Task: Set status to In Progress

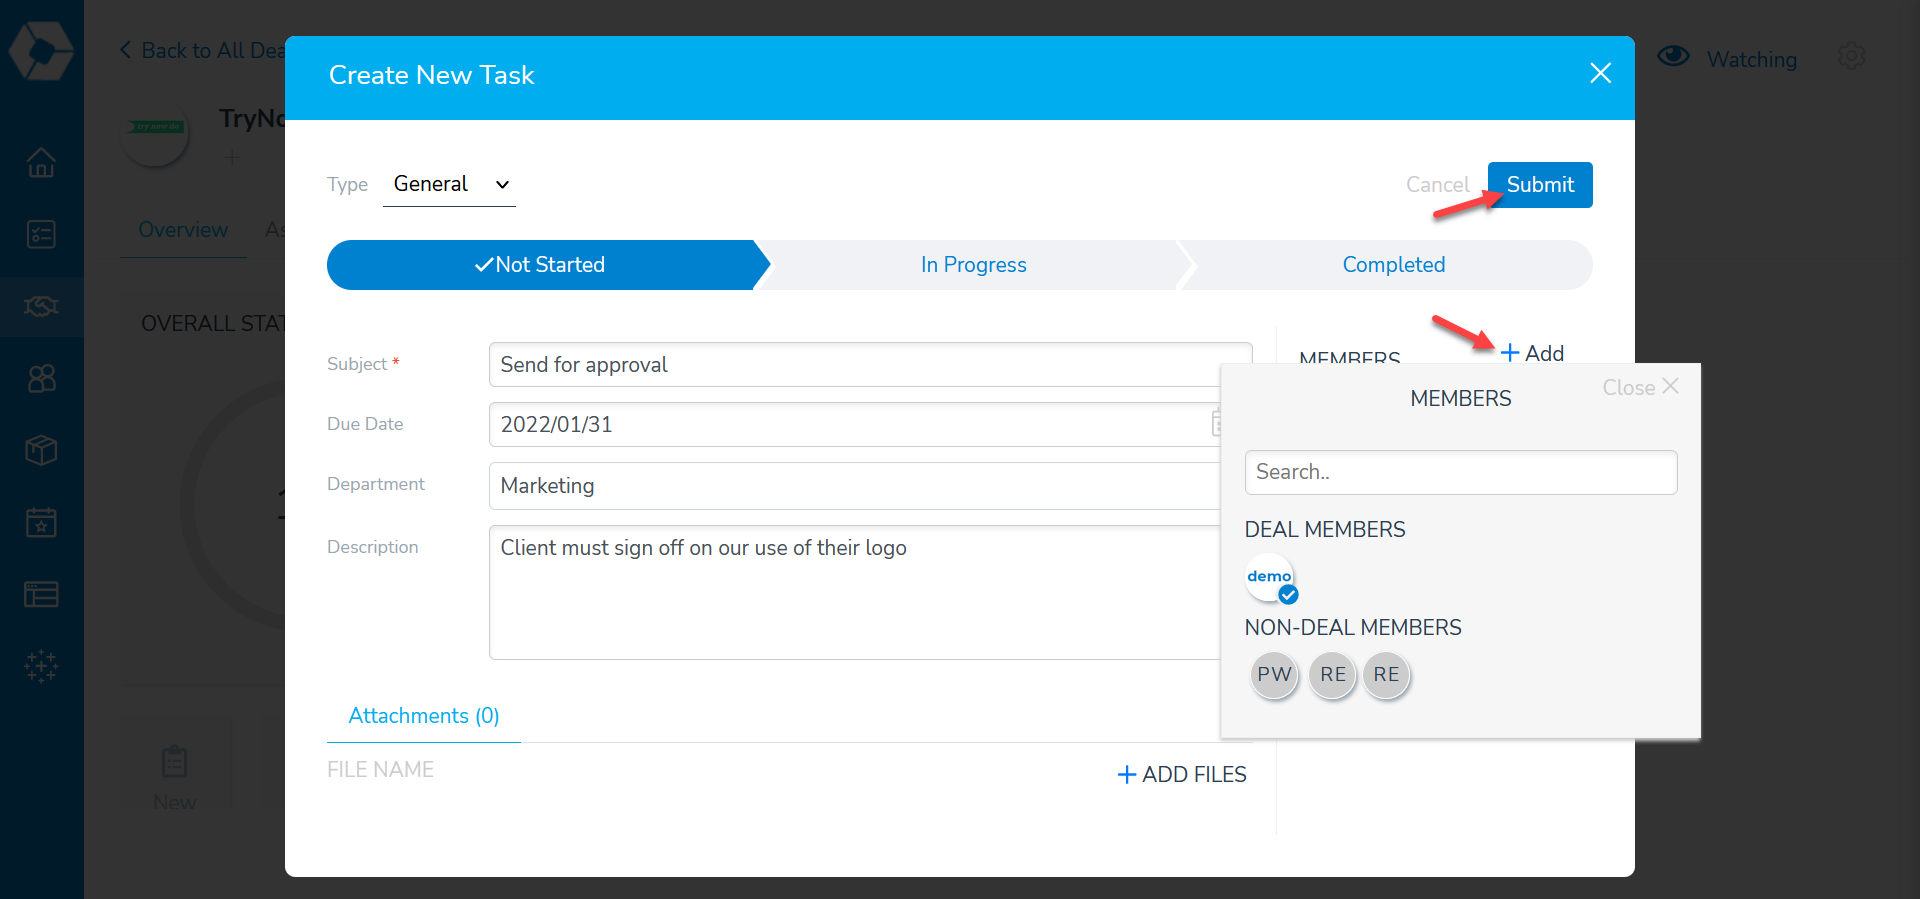Action: pyautogui.click(x=973, y=265)
